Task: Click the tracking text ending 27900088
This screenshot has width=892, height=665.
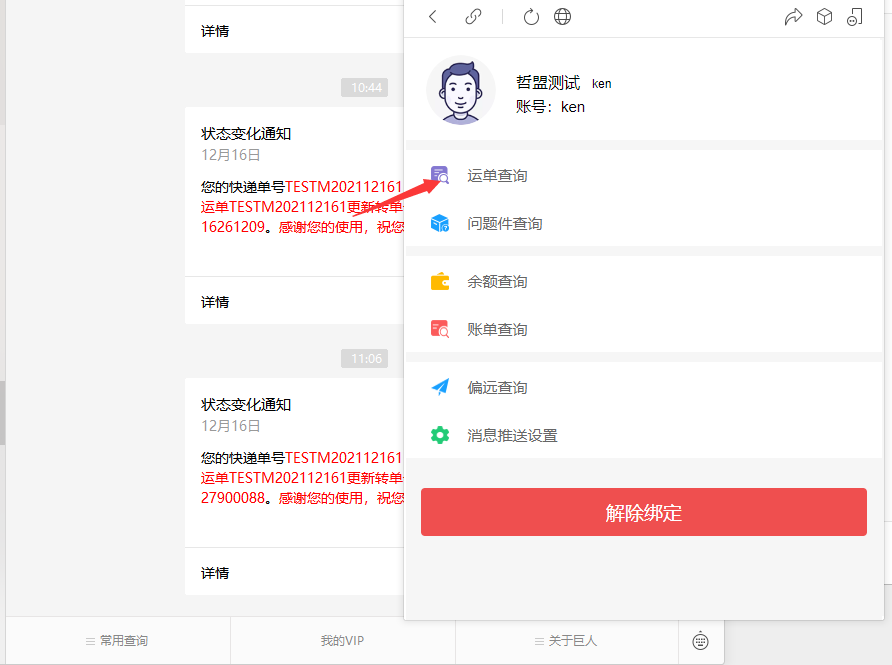Action: click(302, 477)
